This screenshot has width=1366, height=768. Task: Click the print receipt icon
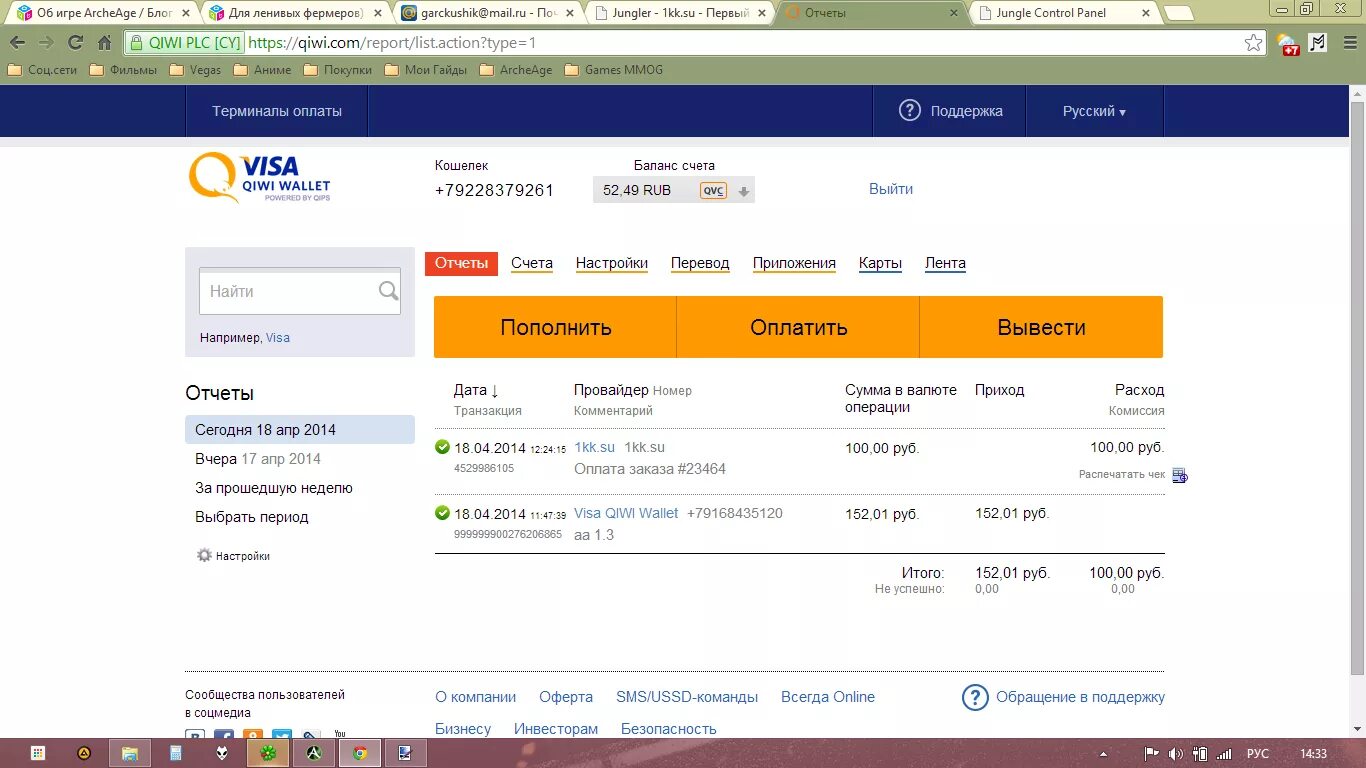pyautogui.click(x=1180, y=475)
